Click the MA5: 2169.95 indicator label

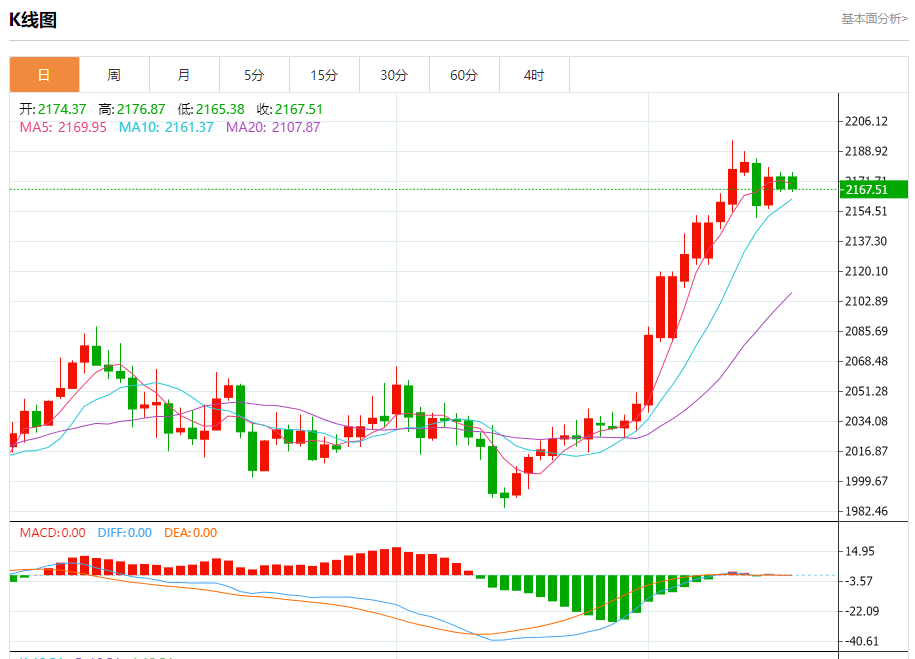pos(63,127)
